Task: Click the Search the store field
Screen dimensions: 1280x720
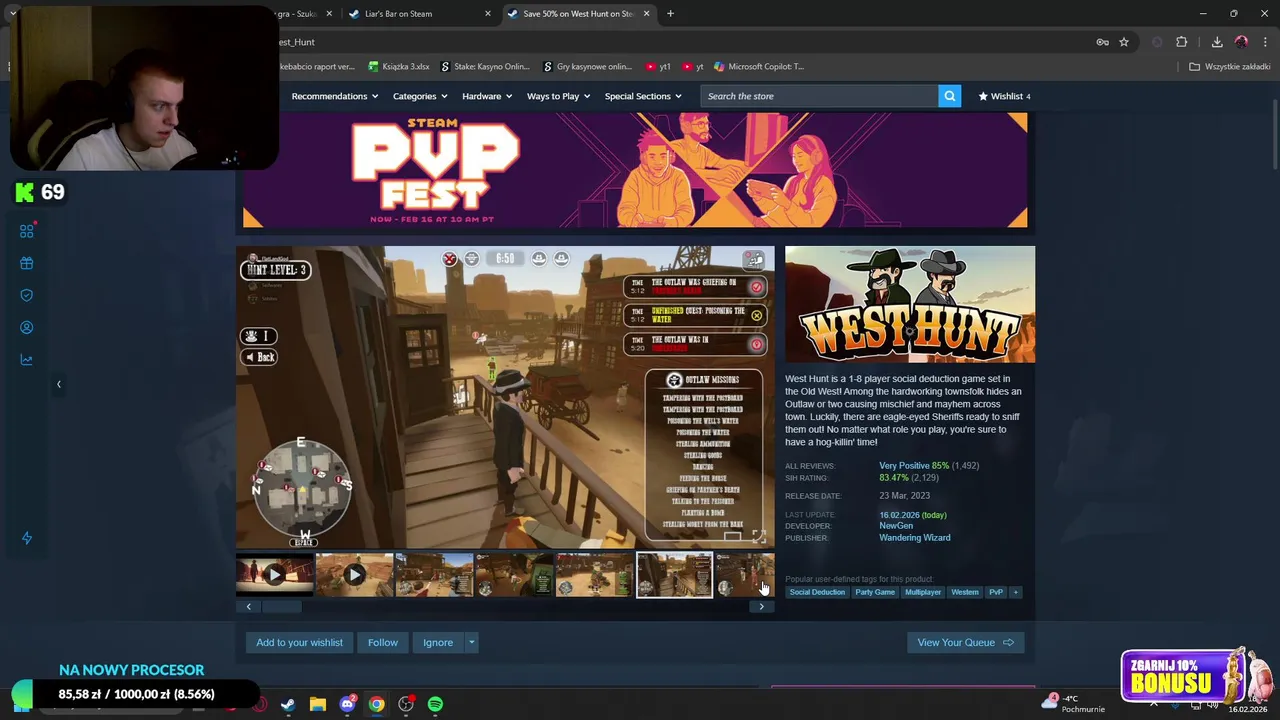Action: point(819,96)
